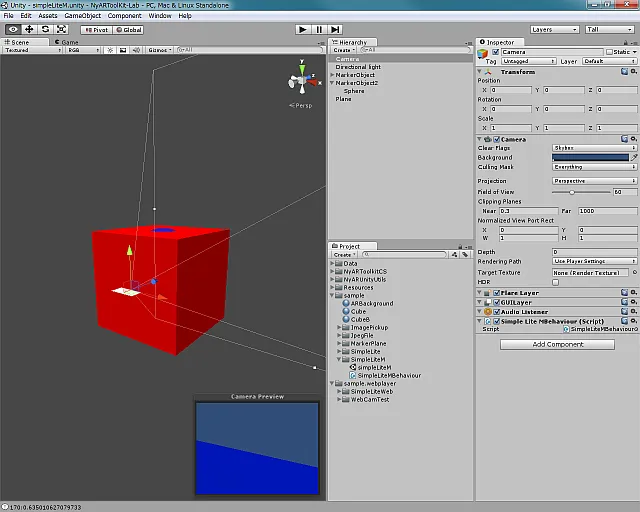Toggle GUILayer component checkbox
Screen dimensions: 640x512
pyautogui.click(x=496, y=302)
